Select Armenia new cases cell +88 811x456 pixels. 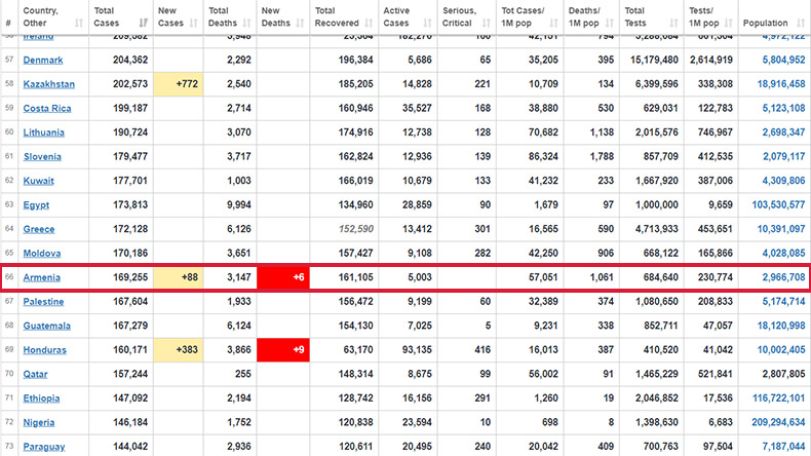[178, 278]
